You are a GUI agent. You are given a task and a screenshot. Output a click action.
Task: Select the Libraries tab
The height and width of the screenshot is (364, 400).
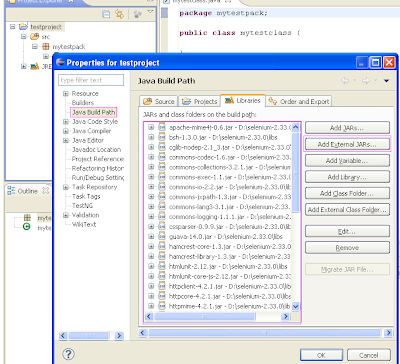coord(243,100)
